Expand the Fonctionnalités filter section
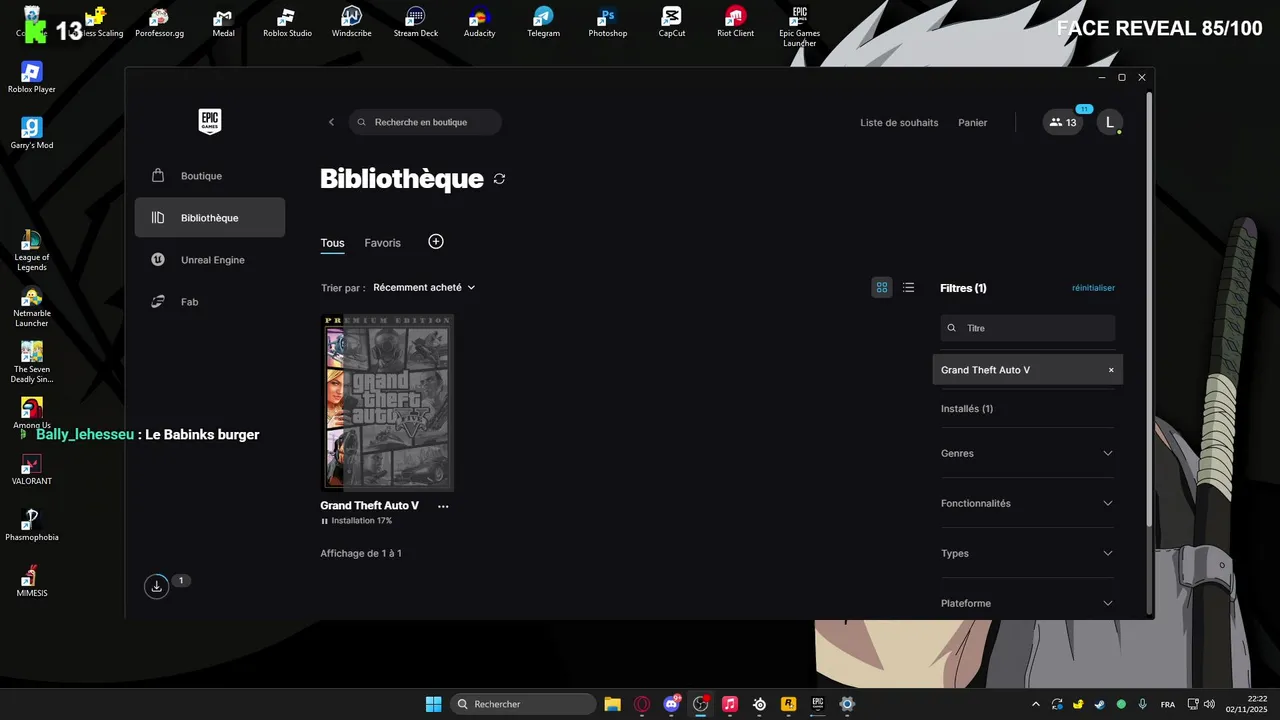 (x=1027, y=503)
